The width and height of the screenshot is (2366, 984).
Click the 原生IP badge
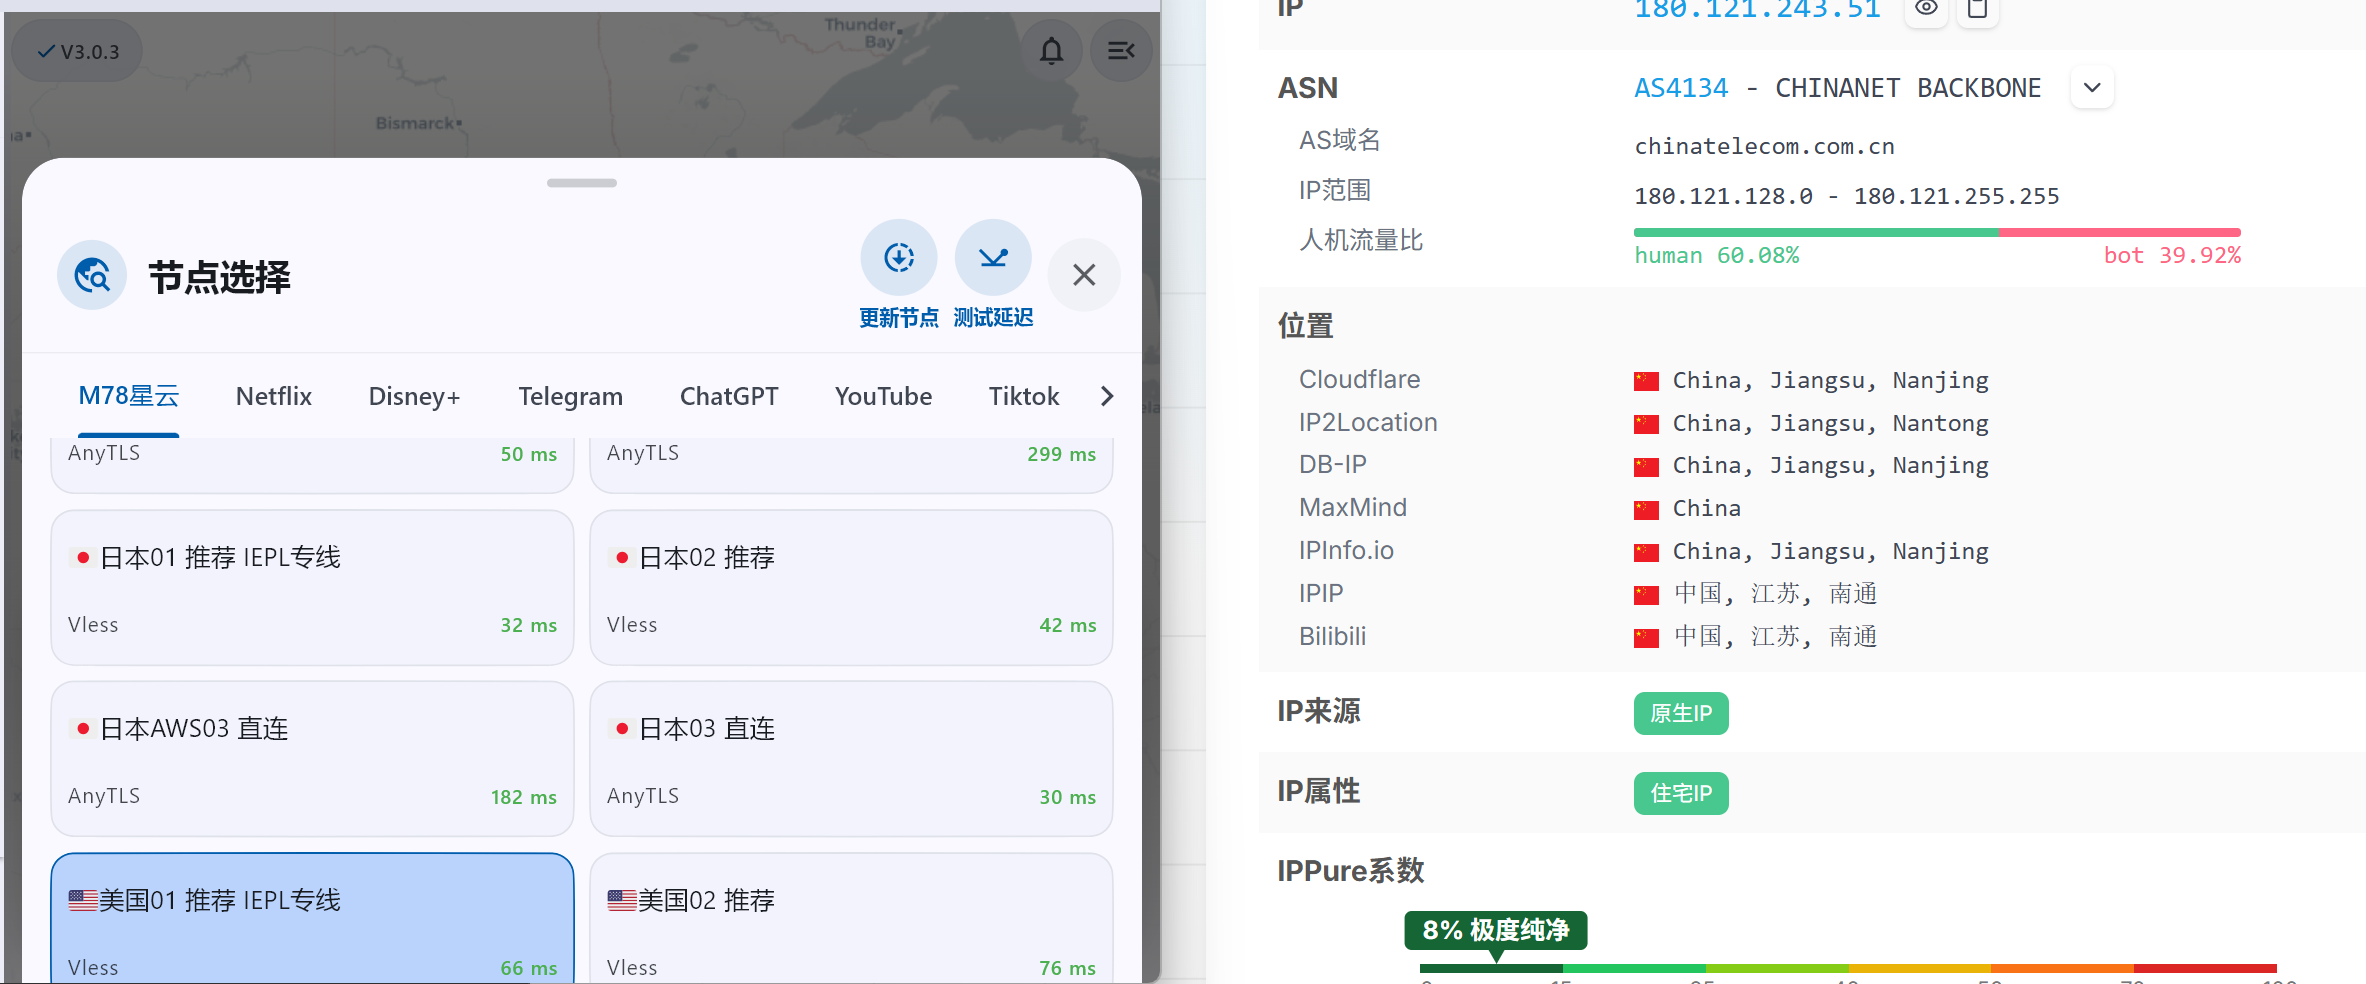click(x=1681, y=713)
